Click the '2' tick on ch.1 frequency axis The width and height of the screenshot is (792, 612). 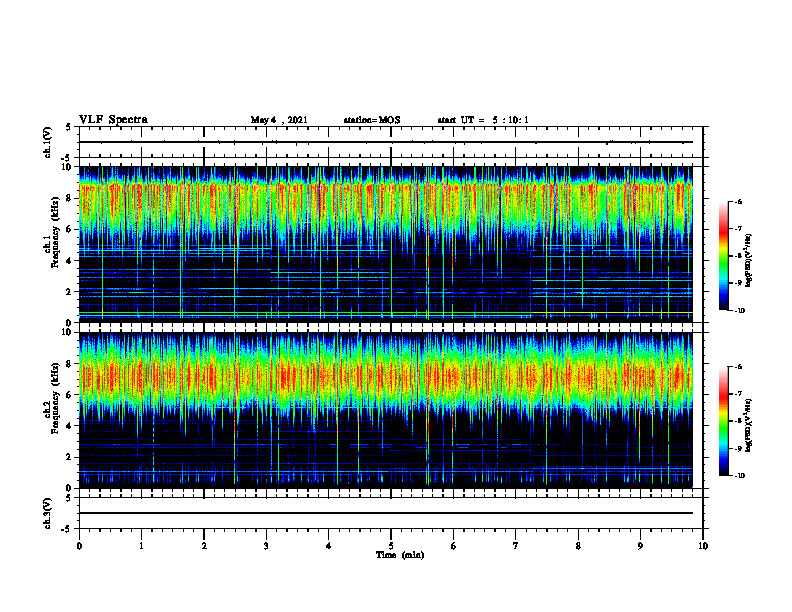[69, 292]
